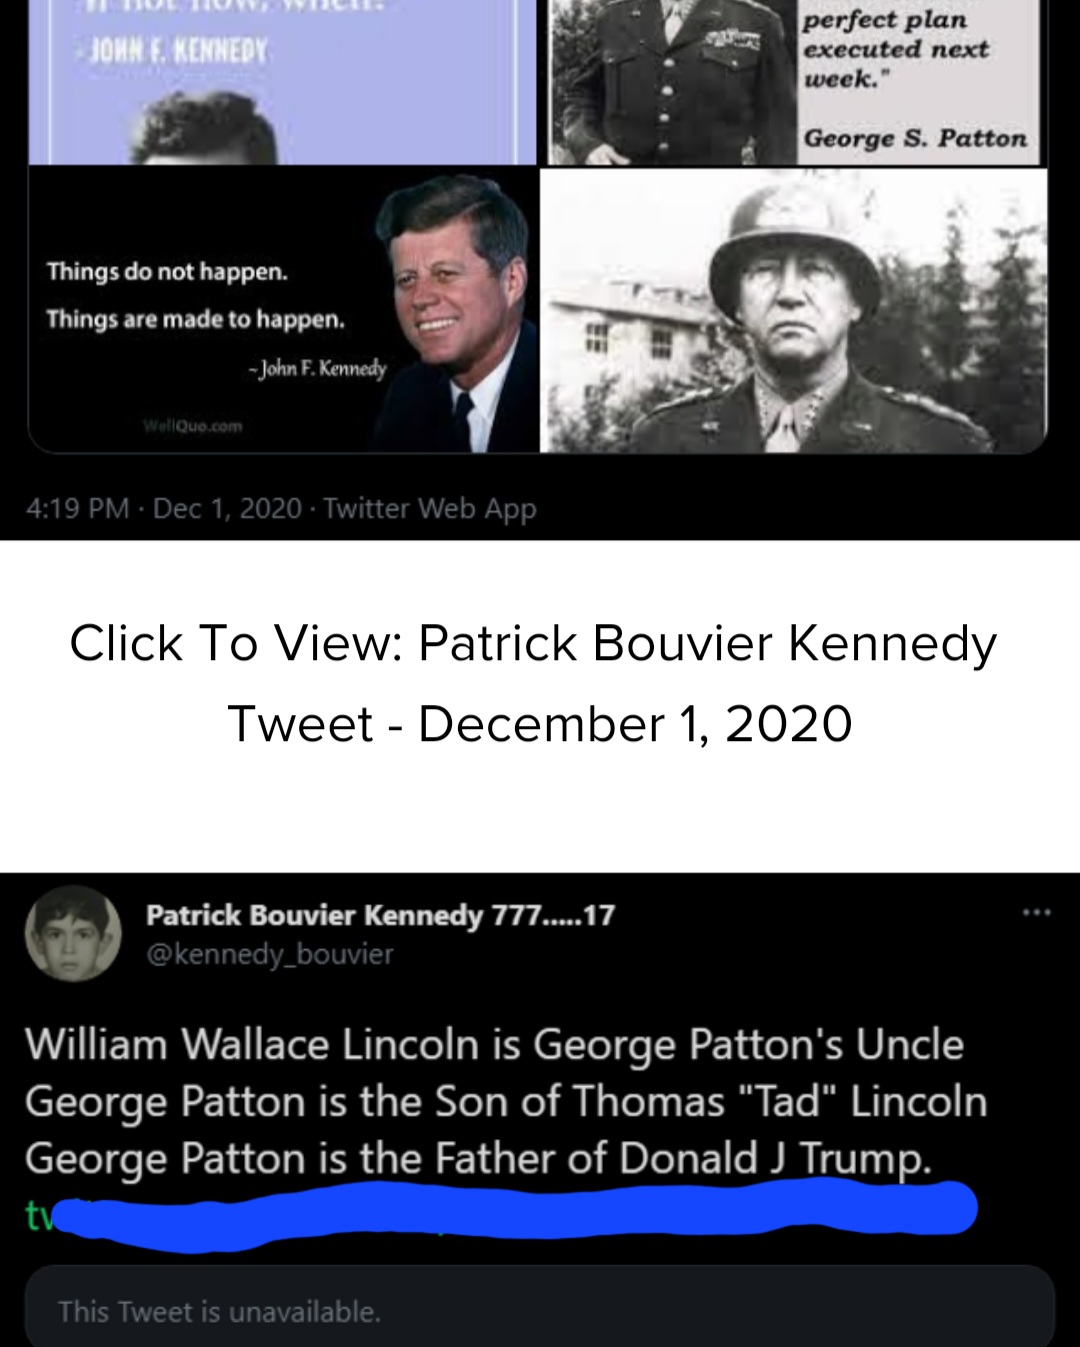Image resolution: width=1080 pixels, height=1347 pixels.
Task: Open the 'Things do not happen' JFK image
Action: point(282,310)
